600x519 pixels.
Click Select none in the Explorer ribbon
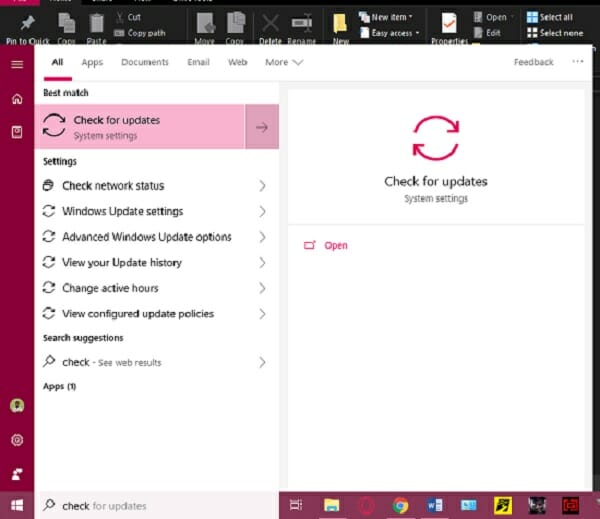pos(555,33)
